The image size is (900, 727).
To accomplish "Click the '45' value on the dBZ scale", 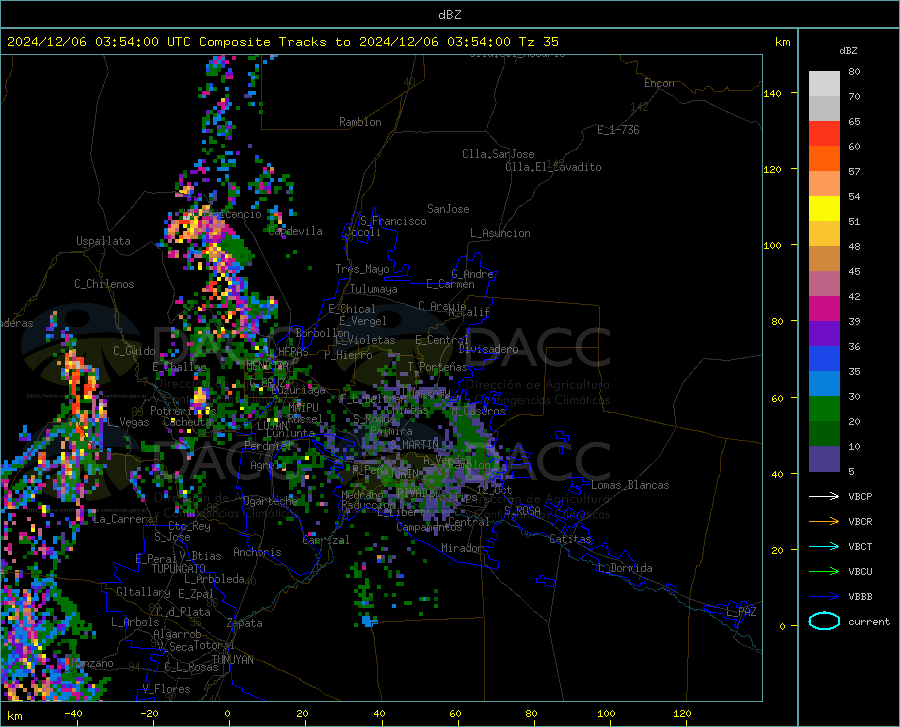I will 854,271.
